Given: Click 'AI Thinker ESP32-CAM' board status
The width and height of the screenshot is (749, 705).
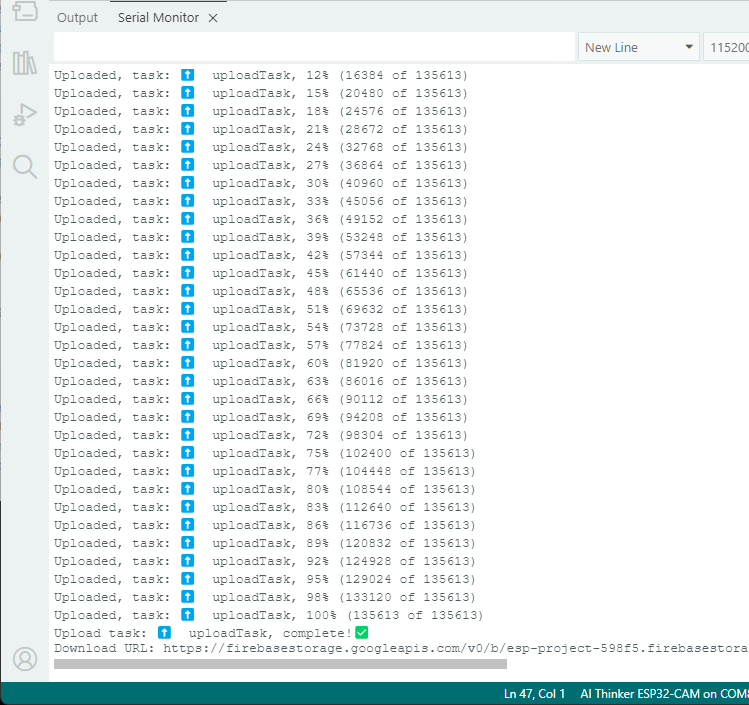Looking at the screenshot, I should pos(644,694).
